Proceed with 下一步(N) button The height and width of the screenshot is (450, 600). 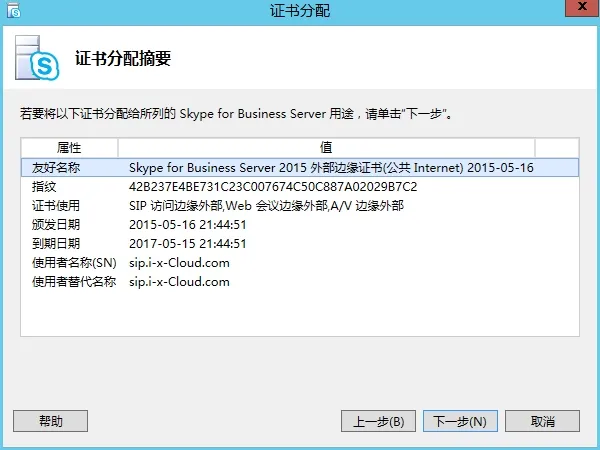click(x=461, y=421)
